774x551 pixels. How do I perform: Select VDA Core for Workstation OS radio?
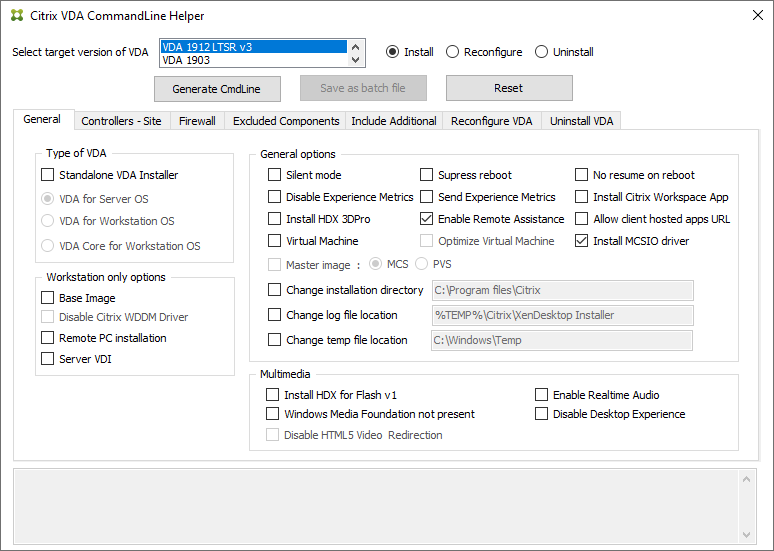(47, 245)
